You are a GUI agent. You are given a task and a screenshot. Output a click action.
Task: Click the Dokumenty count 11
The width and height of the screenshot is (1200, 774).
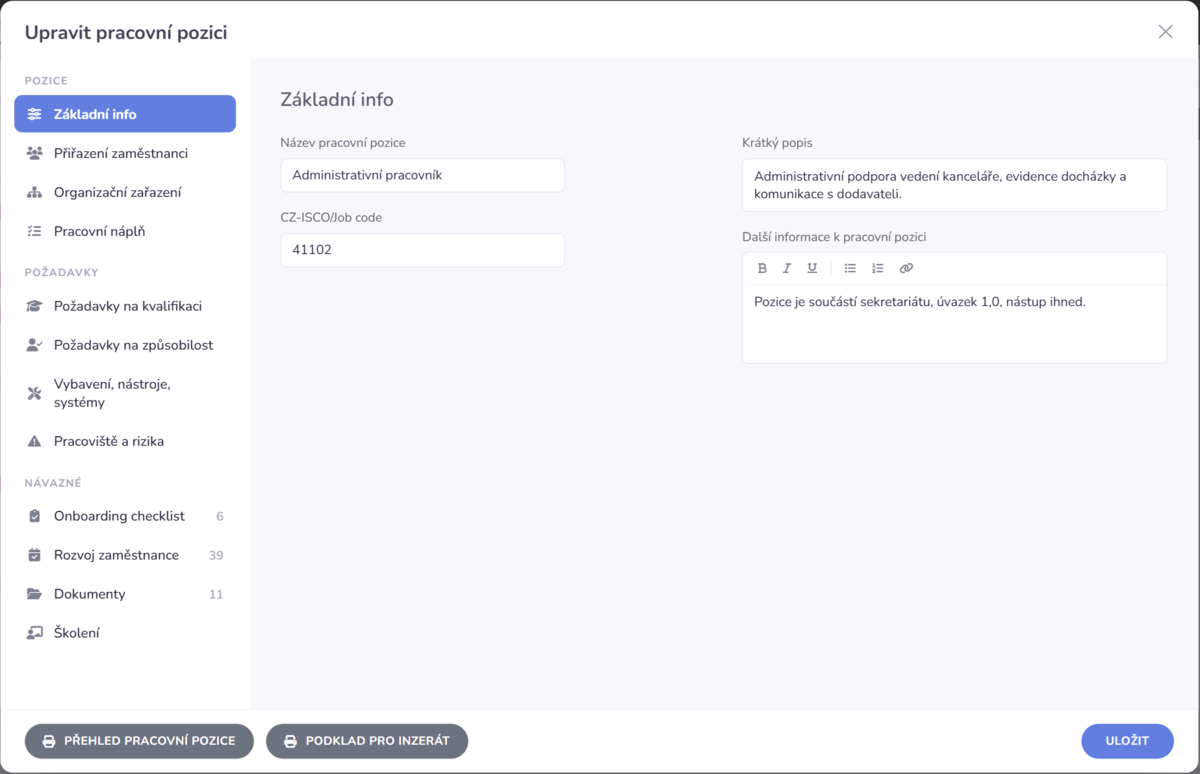tap(216, 594)
